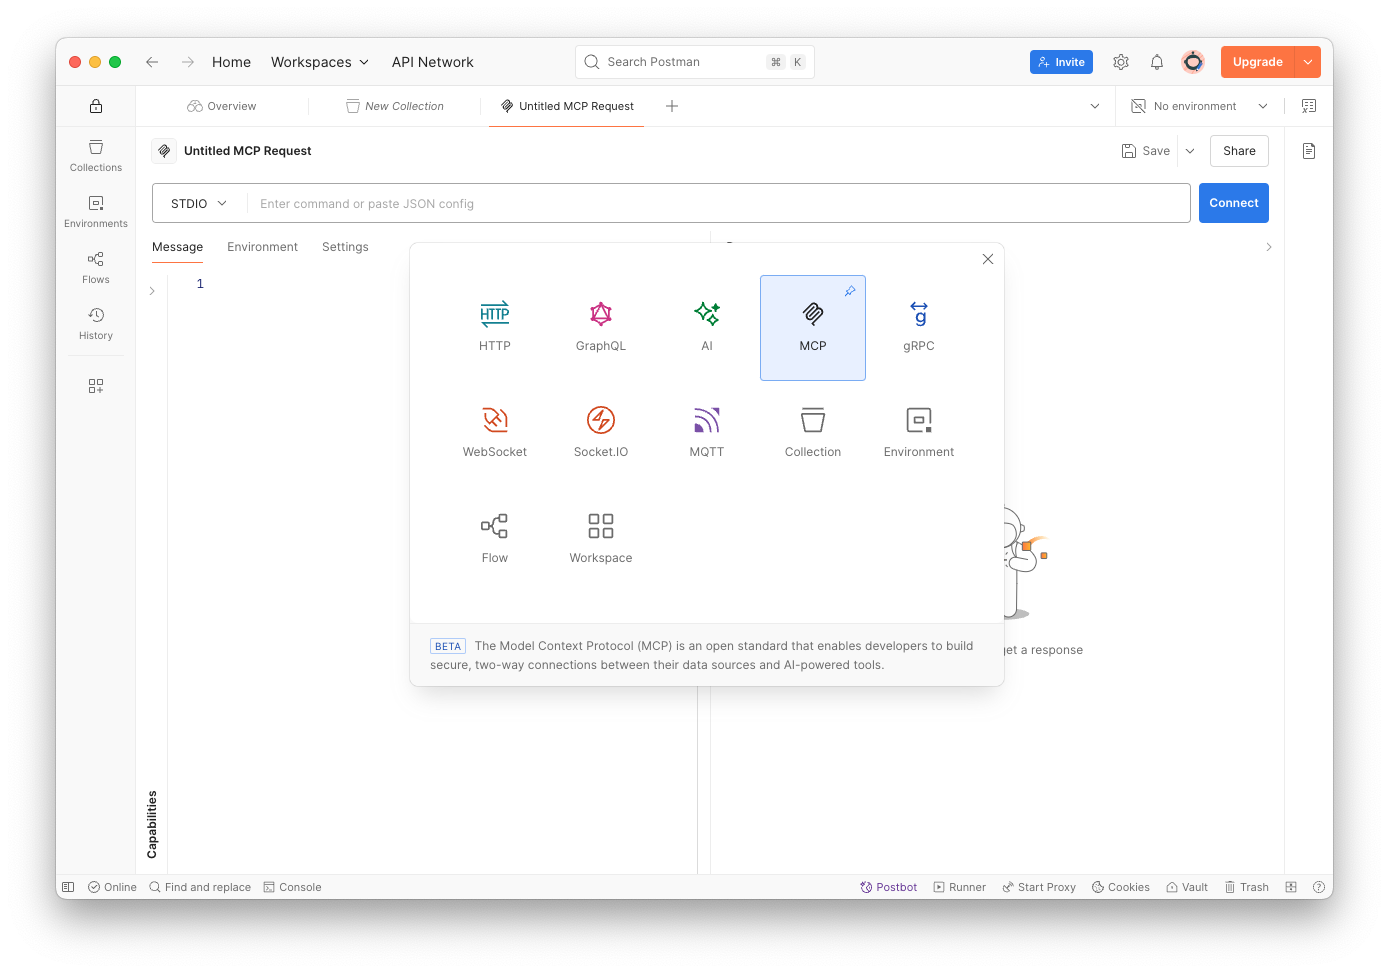Open the Environment request tab

click(x=262, y=247)
